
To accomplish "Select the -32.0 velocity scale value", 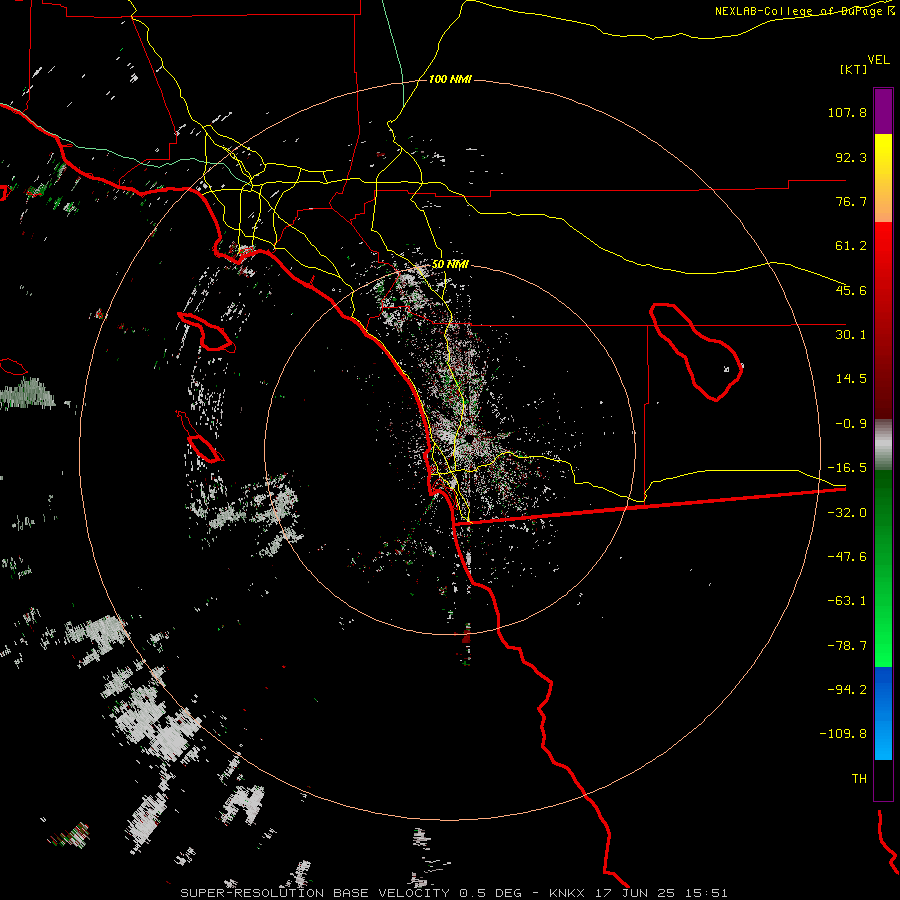I will coord(847,513).
